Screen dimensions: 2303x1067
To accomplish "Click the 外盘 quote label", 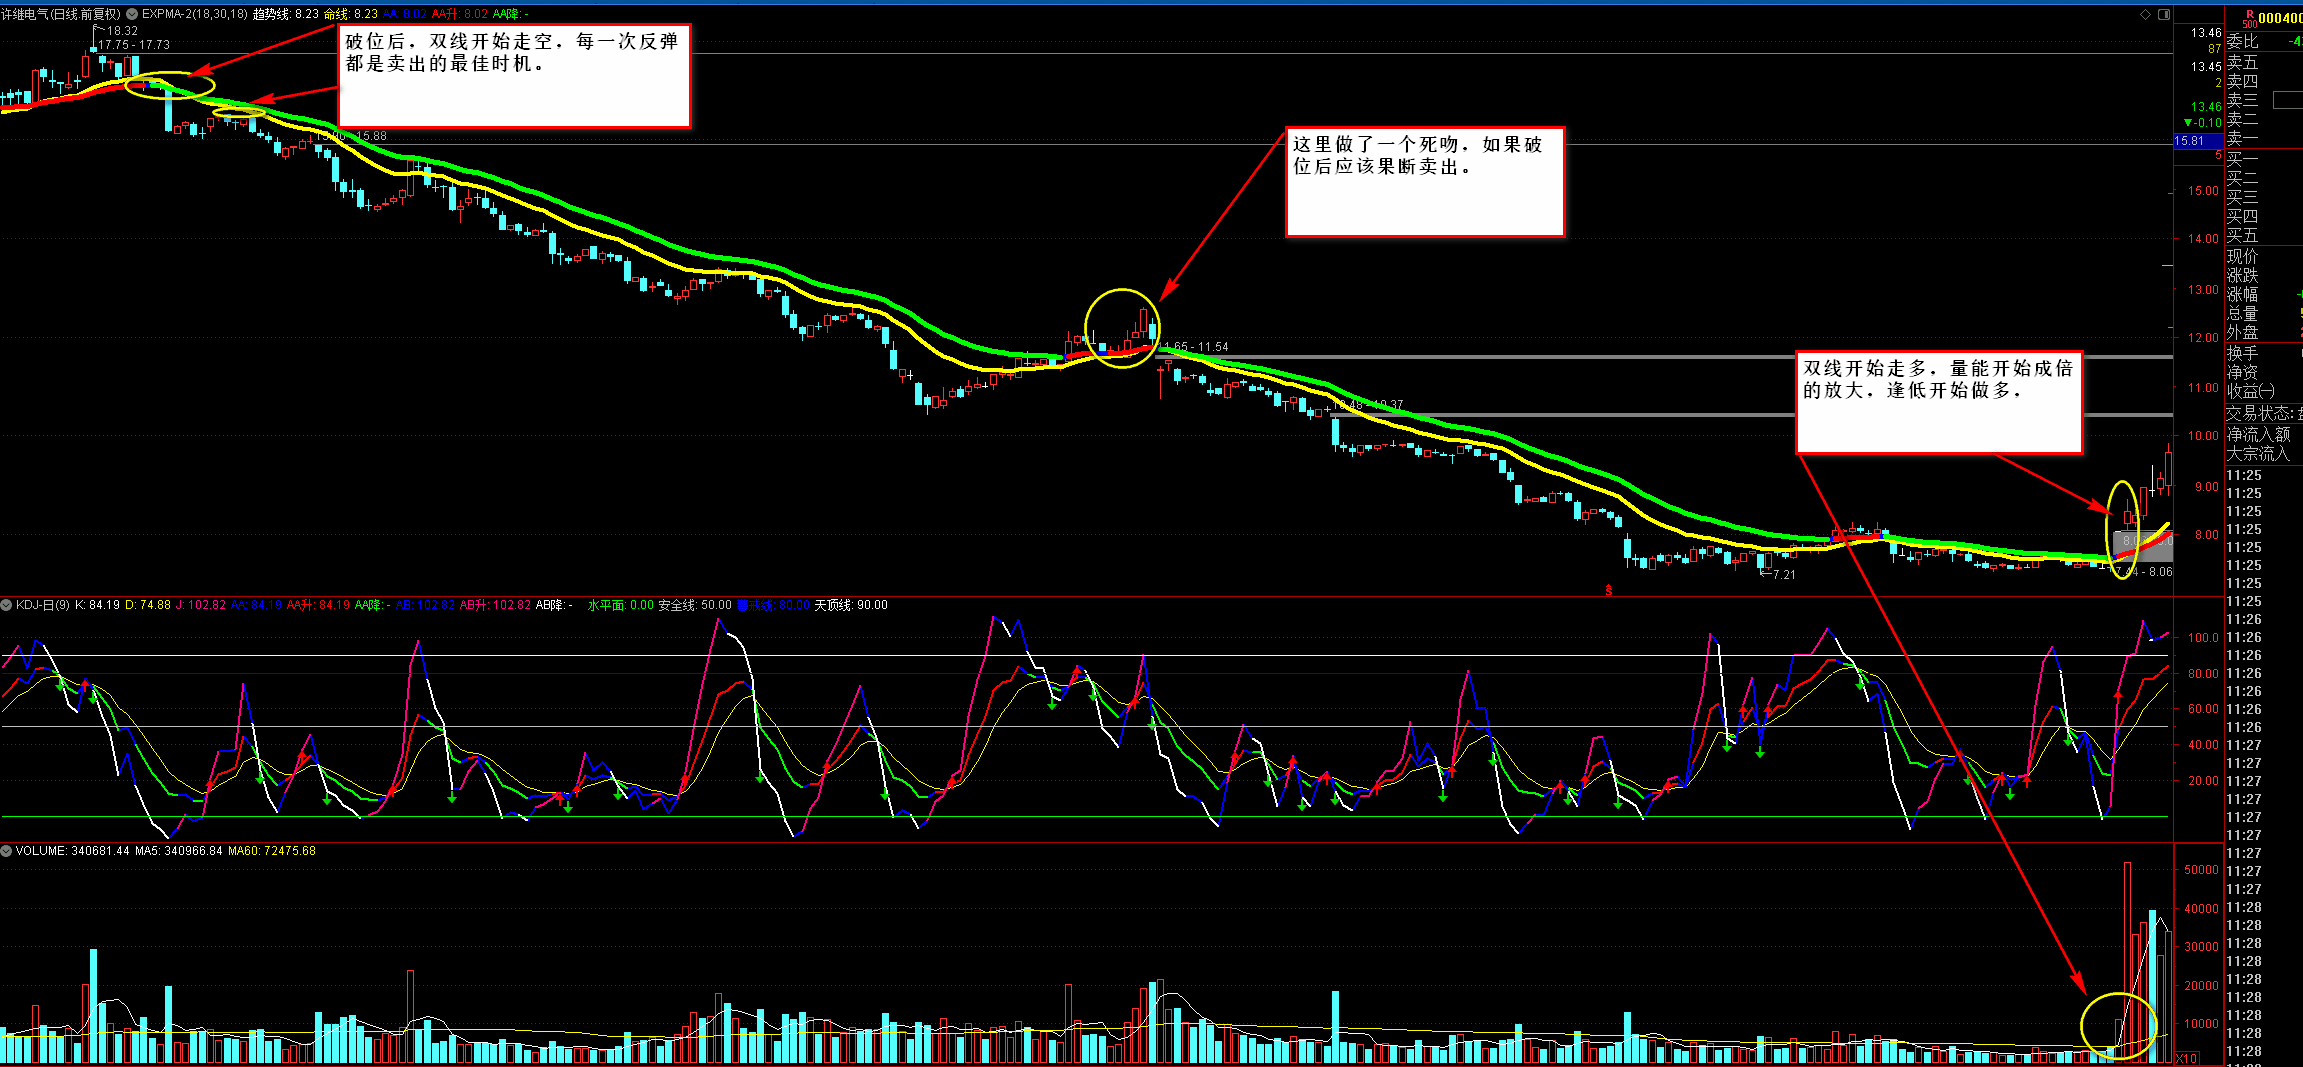I will pyautogui.click(x=2243, y=332).
